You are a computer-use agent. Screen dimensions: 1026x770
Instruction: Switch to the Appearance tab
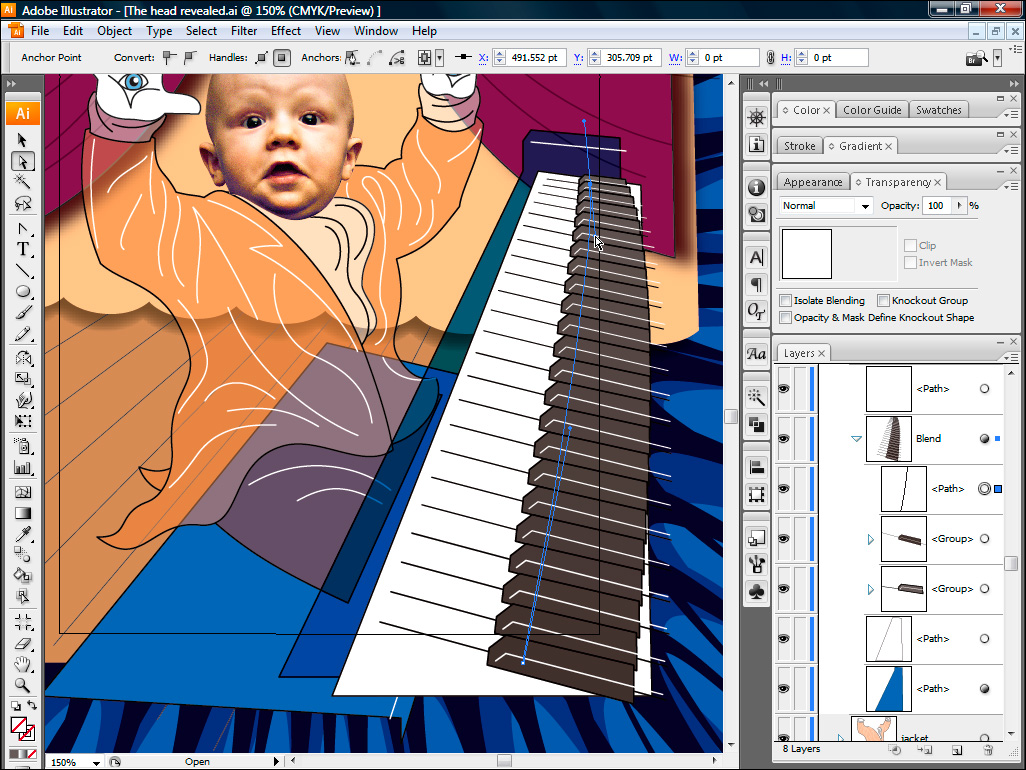[812, 182]
